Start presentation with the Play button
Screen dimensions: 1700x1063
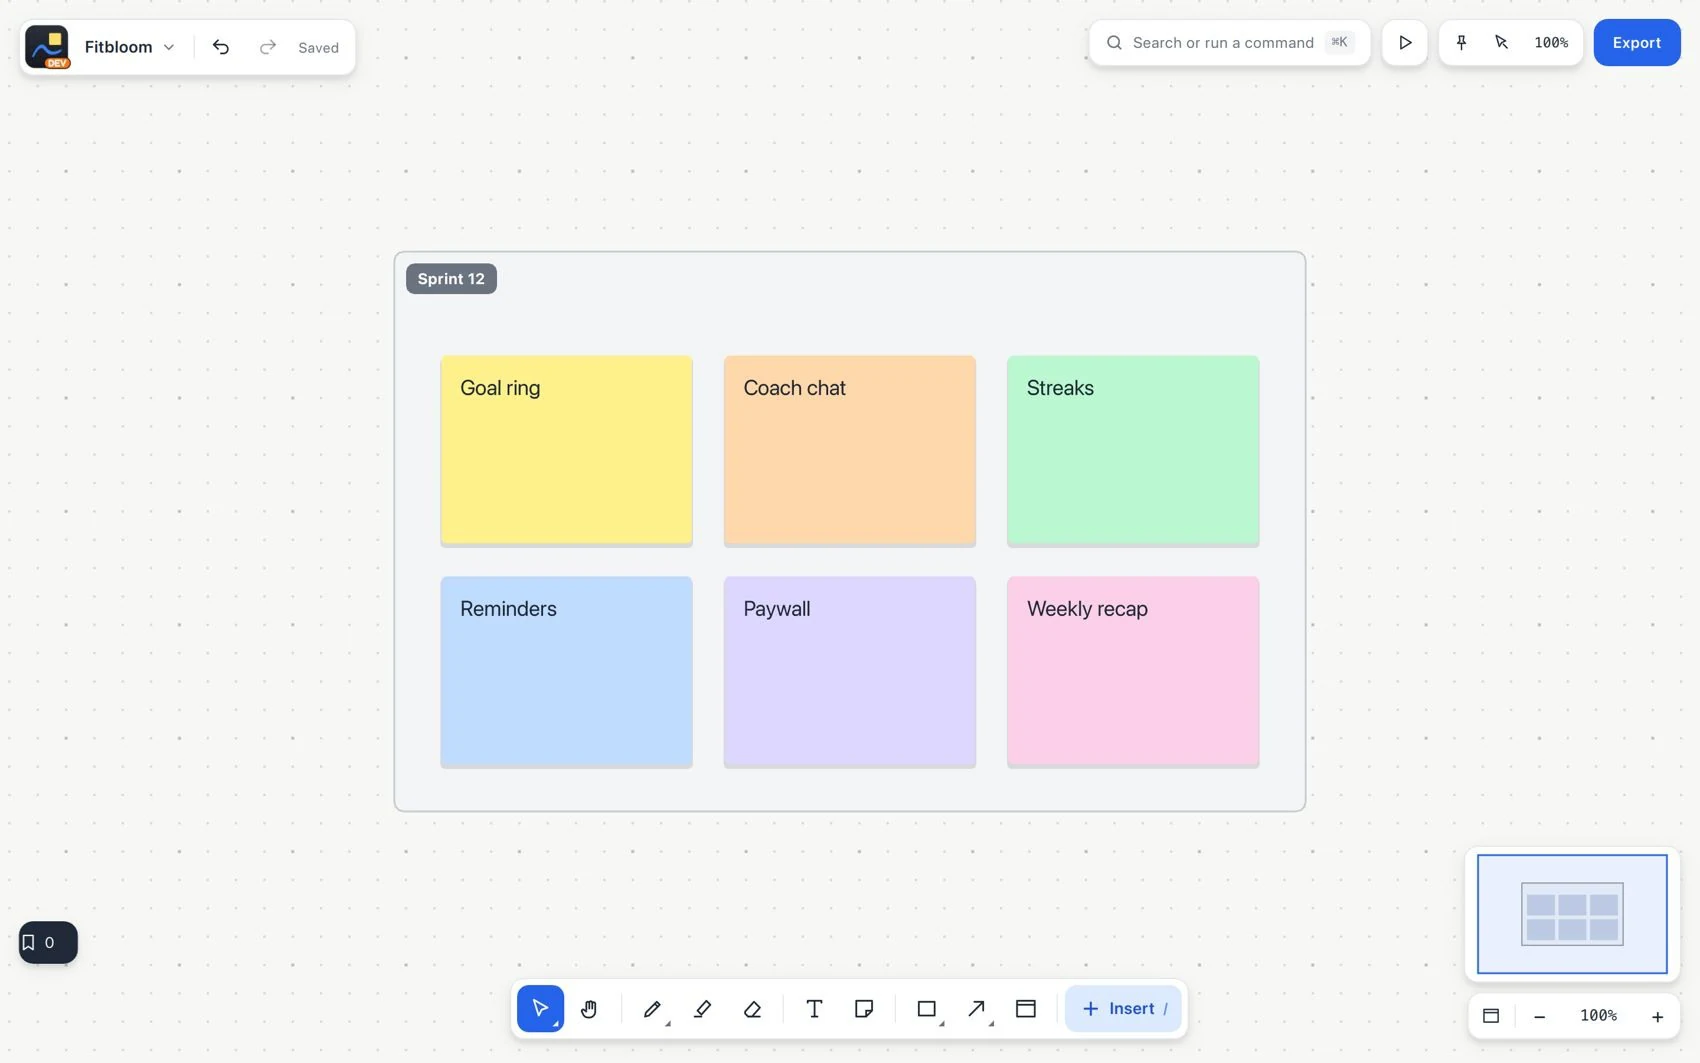(1405, 43)
